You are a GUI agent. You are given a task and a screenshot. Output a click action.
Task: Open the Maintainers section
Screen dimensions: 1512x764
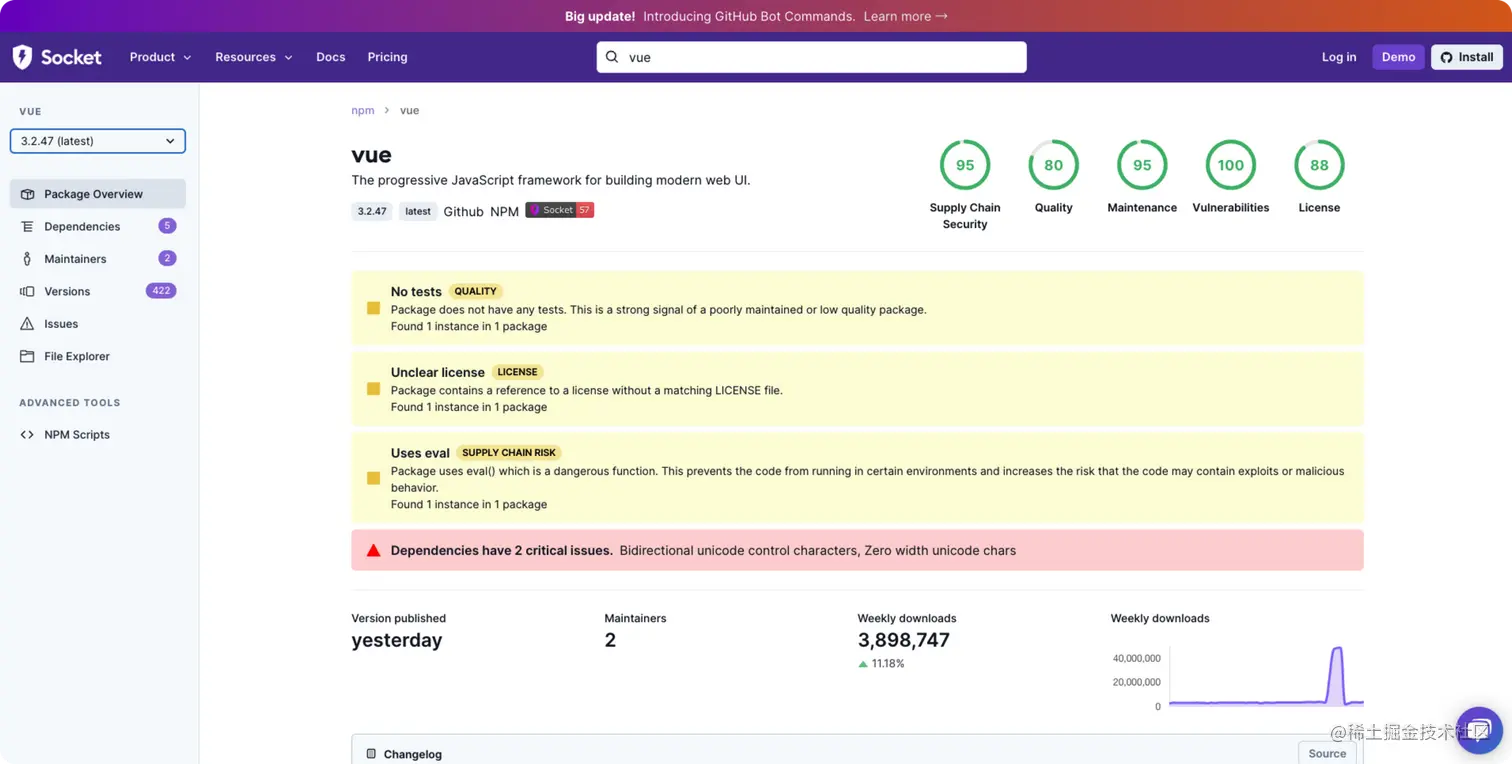click(x=98, y=259)
